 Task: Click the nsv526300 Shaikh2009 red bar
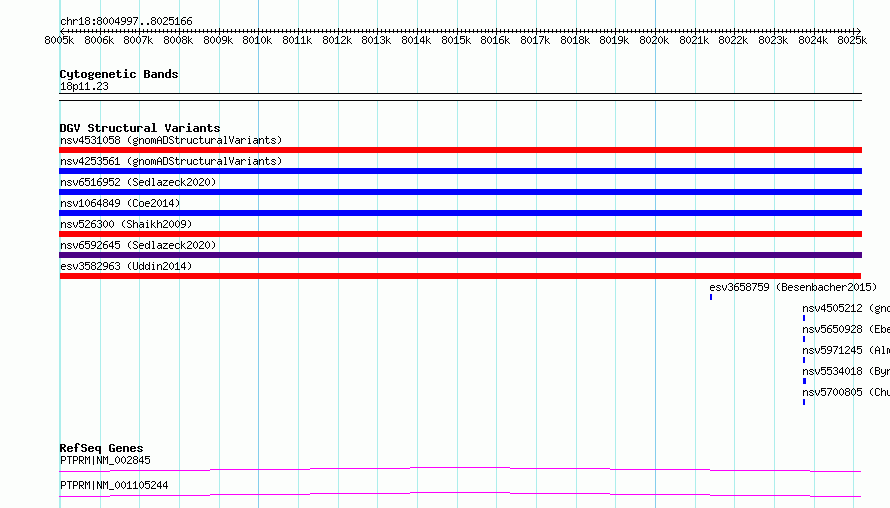coord(460,234)
